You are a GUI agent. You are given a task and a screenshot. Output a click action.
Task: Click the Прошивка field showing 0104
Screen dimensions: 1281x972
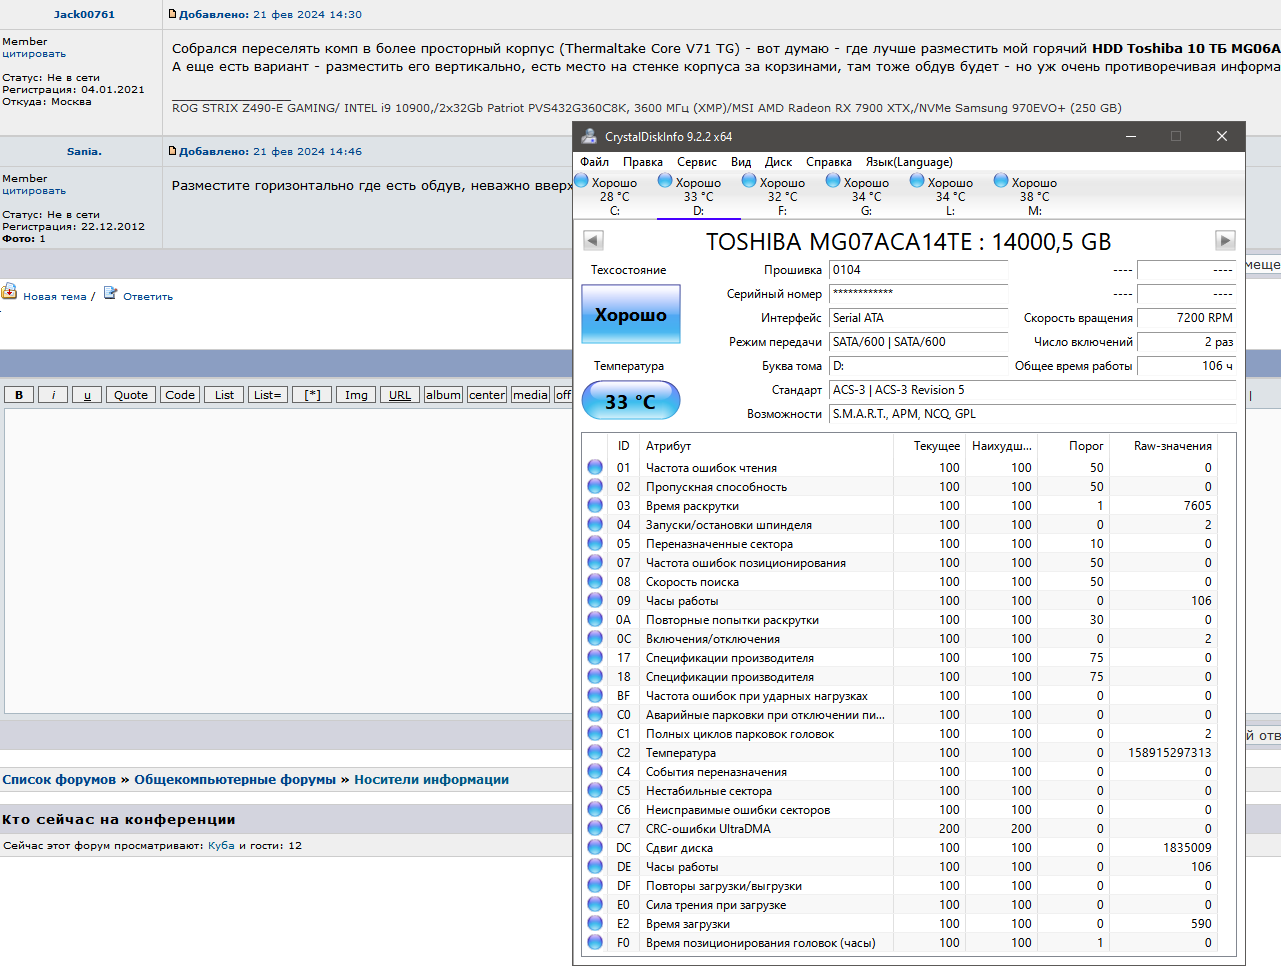click(x=918, y=270)
